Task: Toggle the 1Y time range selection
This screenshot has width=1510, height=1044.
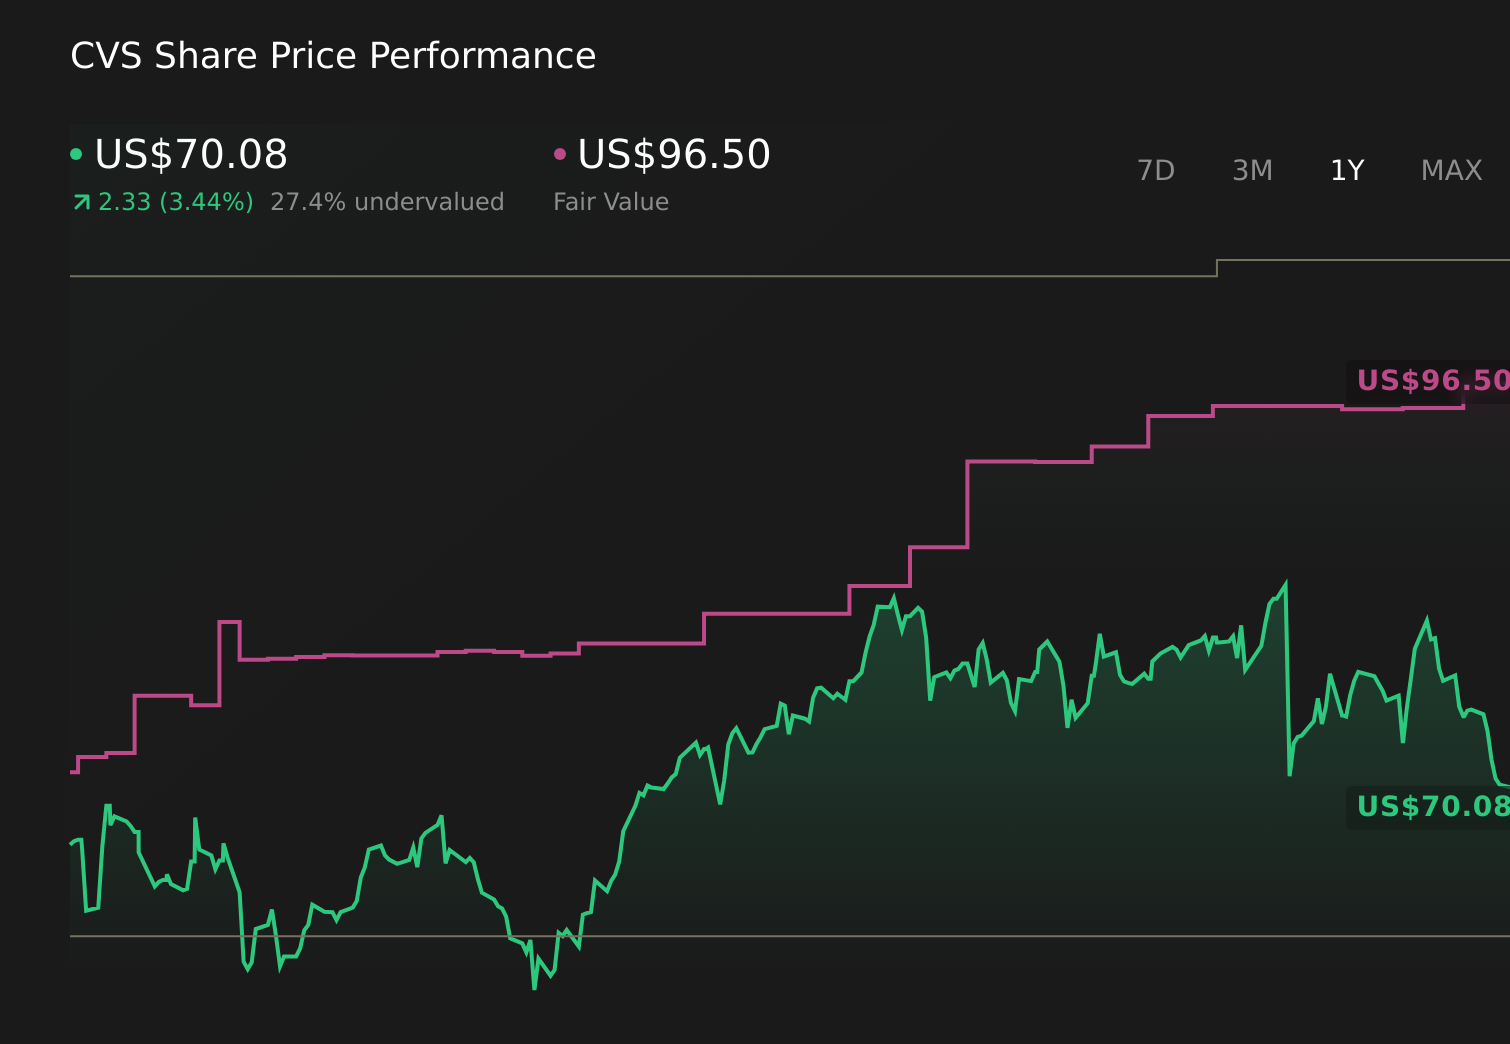Action: [x=1346, y=170]
